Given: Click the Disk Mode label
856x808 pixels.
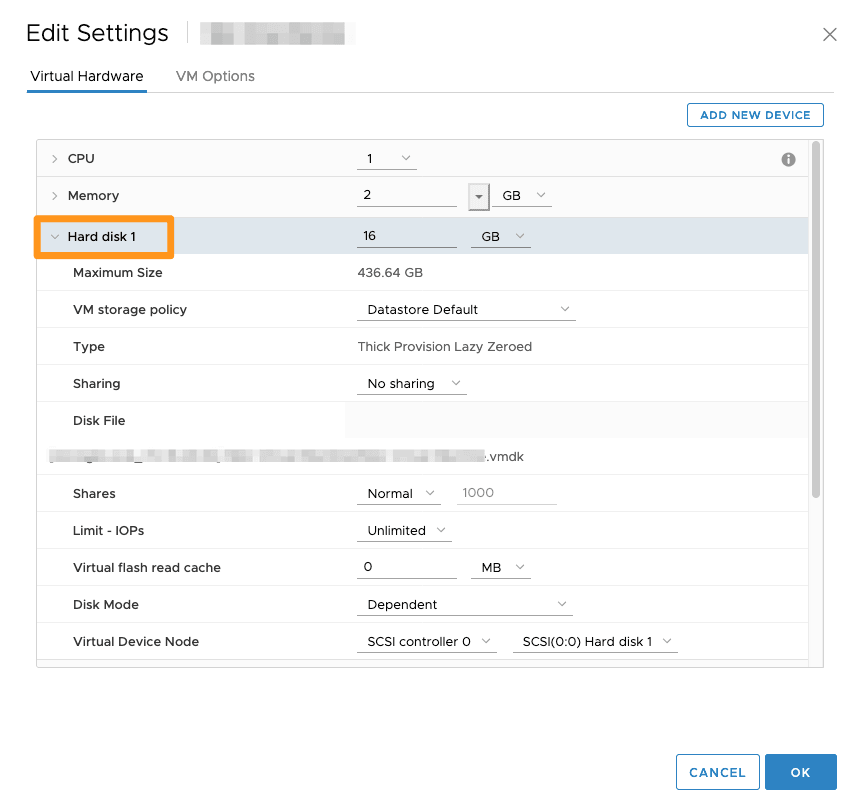Looking at the screenshot, I should pos(105,605).
